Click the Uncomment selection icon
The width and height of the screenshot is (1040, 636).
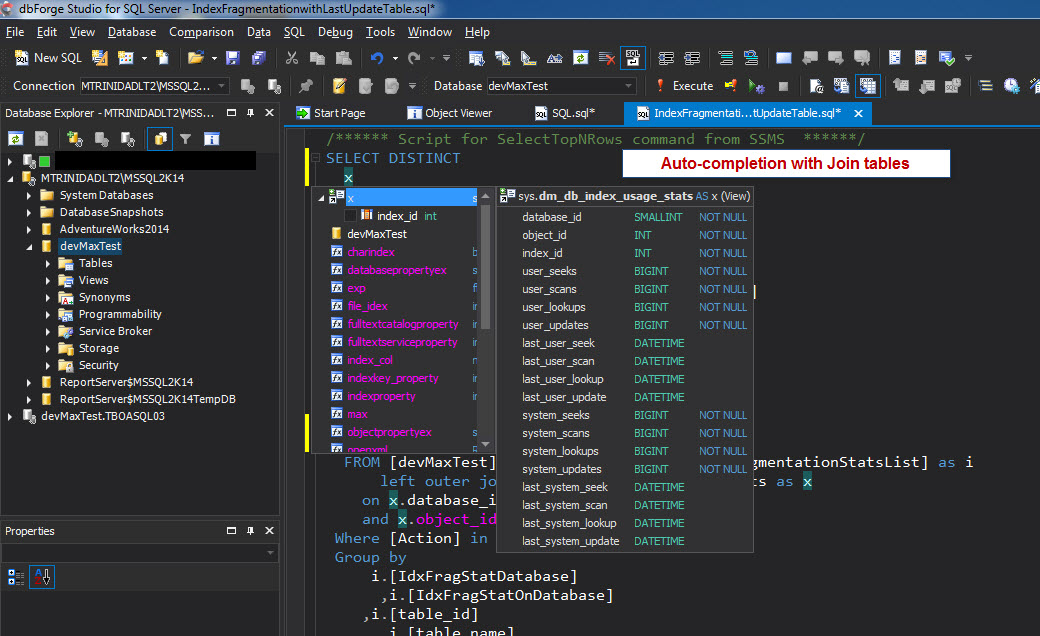tap(751, 58)
